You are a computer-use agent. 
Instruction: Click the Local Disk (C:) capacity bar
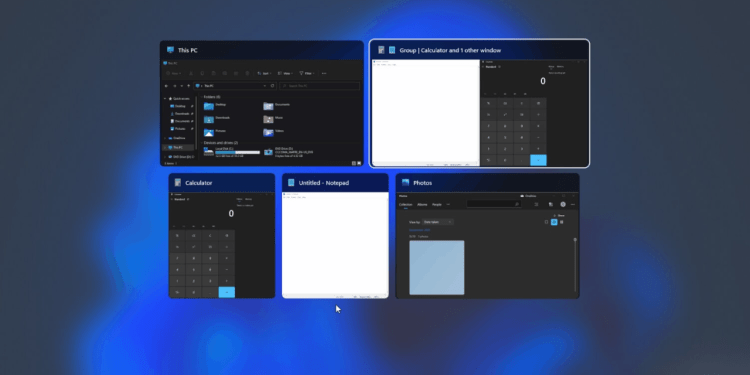tap(238, 153)
